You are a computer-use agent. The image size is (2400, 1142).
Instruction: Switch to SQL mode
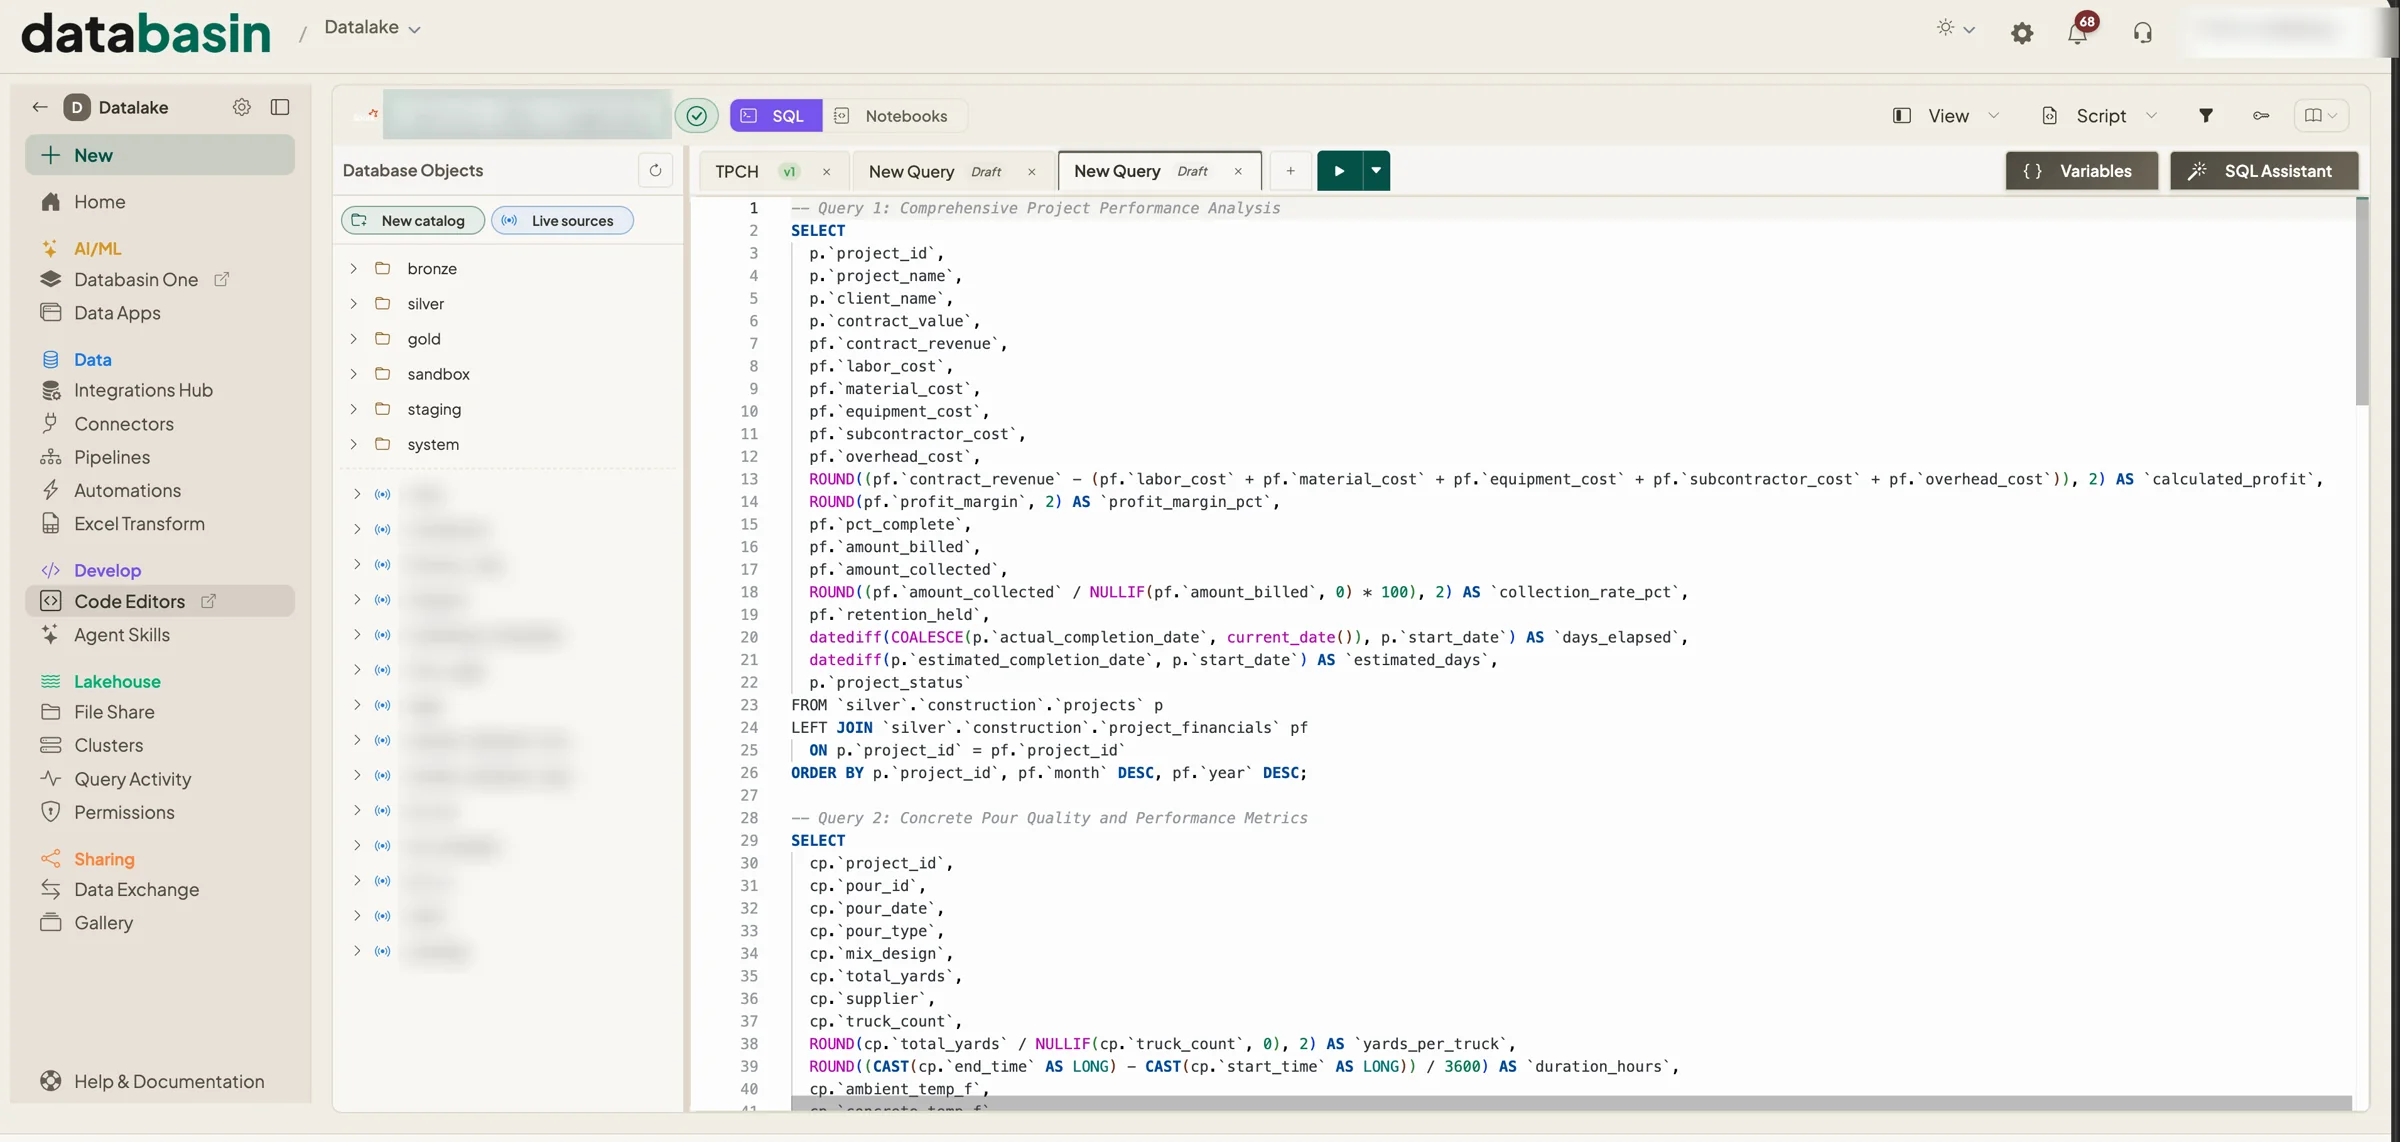pyautogui.click(x=775, y=116)
